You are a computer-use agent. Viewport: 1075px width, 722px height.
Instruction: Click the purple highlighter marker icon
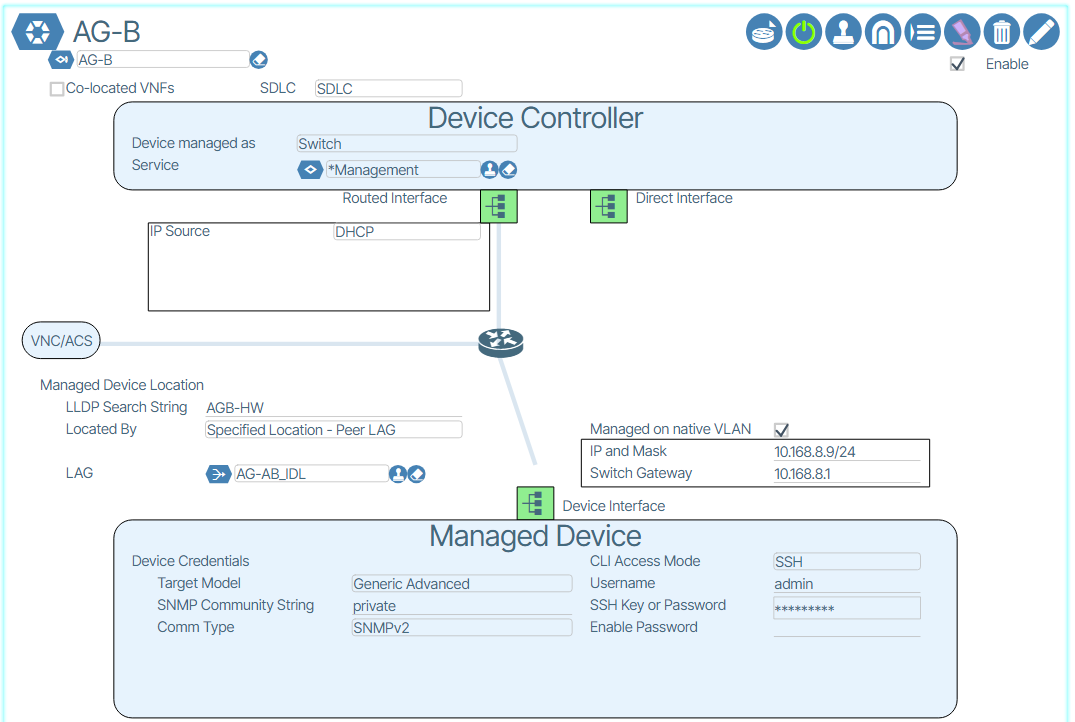pyautogui.click(x=962, y=32)
